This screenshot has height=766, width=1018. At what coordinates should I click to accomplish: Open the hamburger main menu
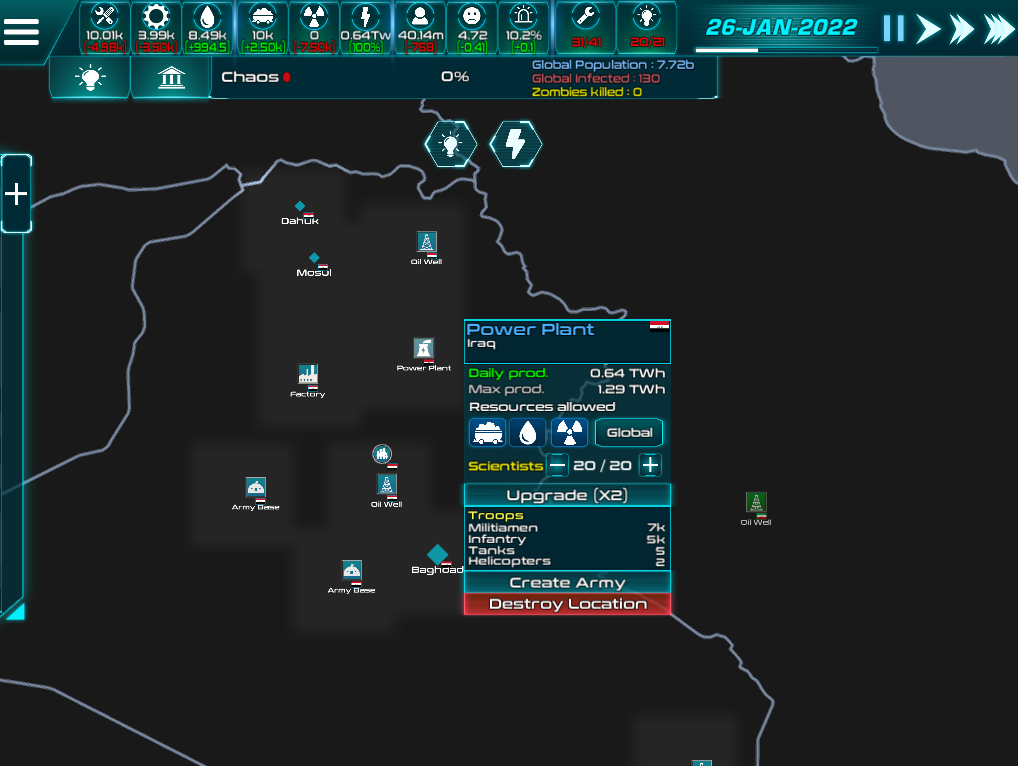[x=21, y=31]
